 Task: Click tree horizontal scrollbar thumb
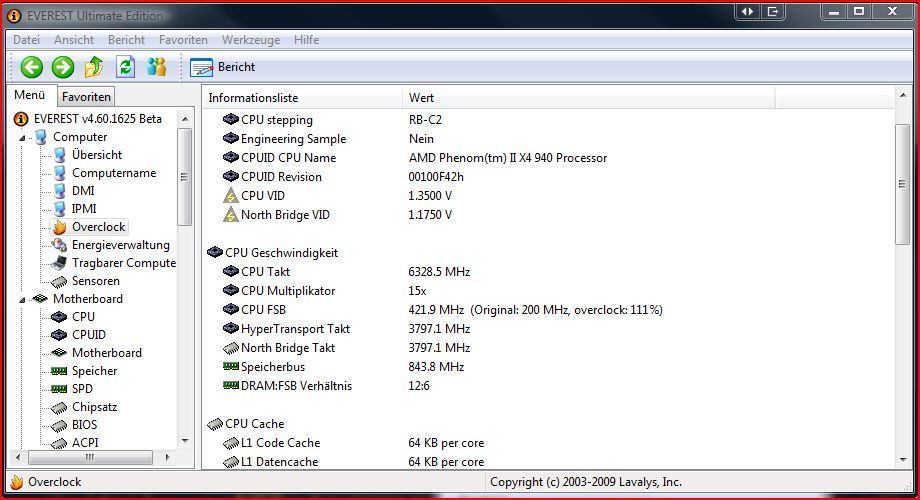(x=90, y=457)
